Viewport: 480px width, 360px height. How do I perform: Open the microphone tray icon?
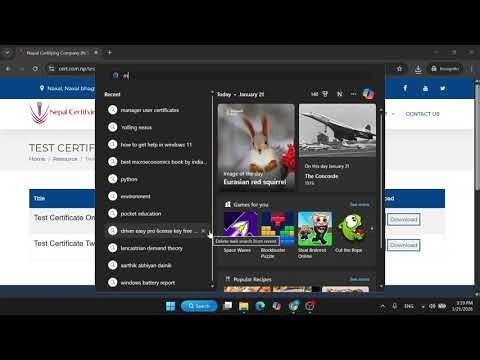395,306
